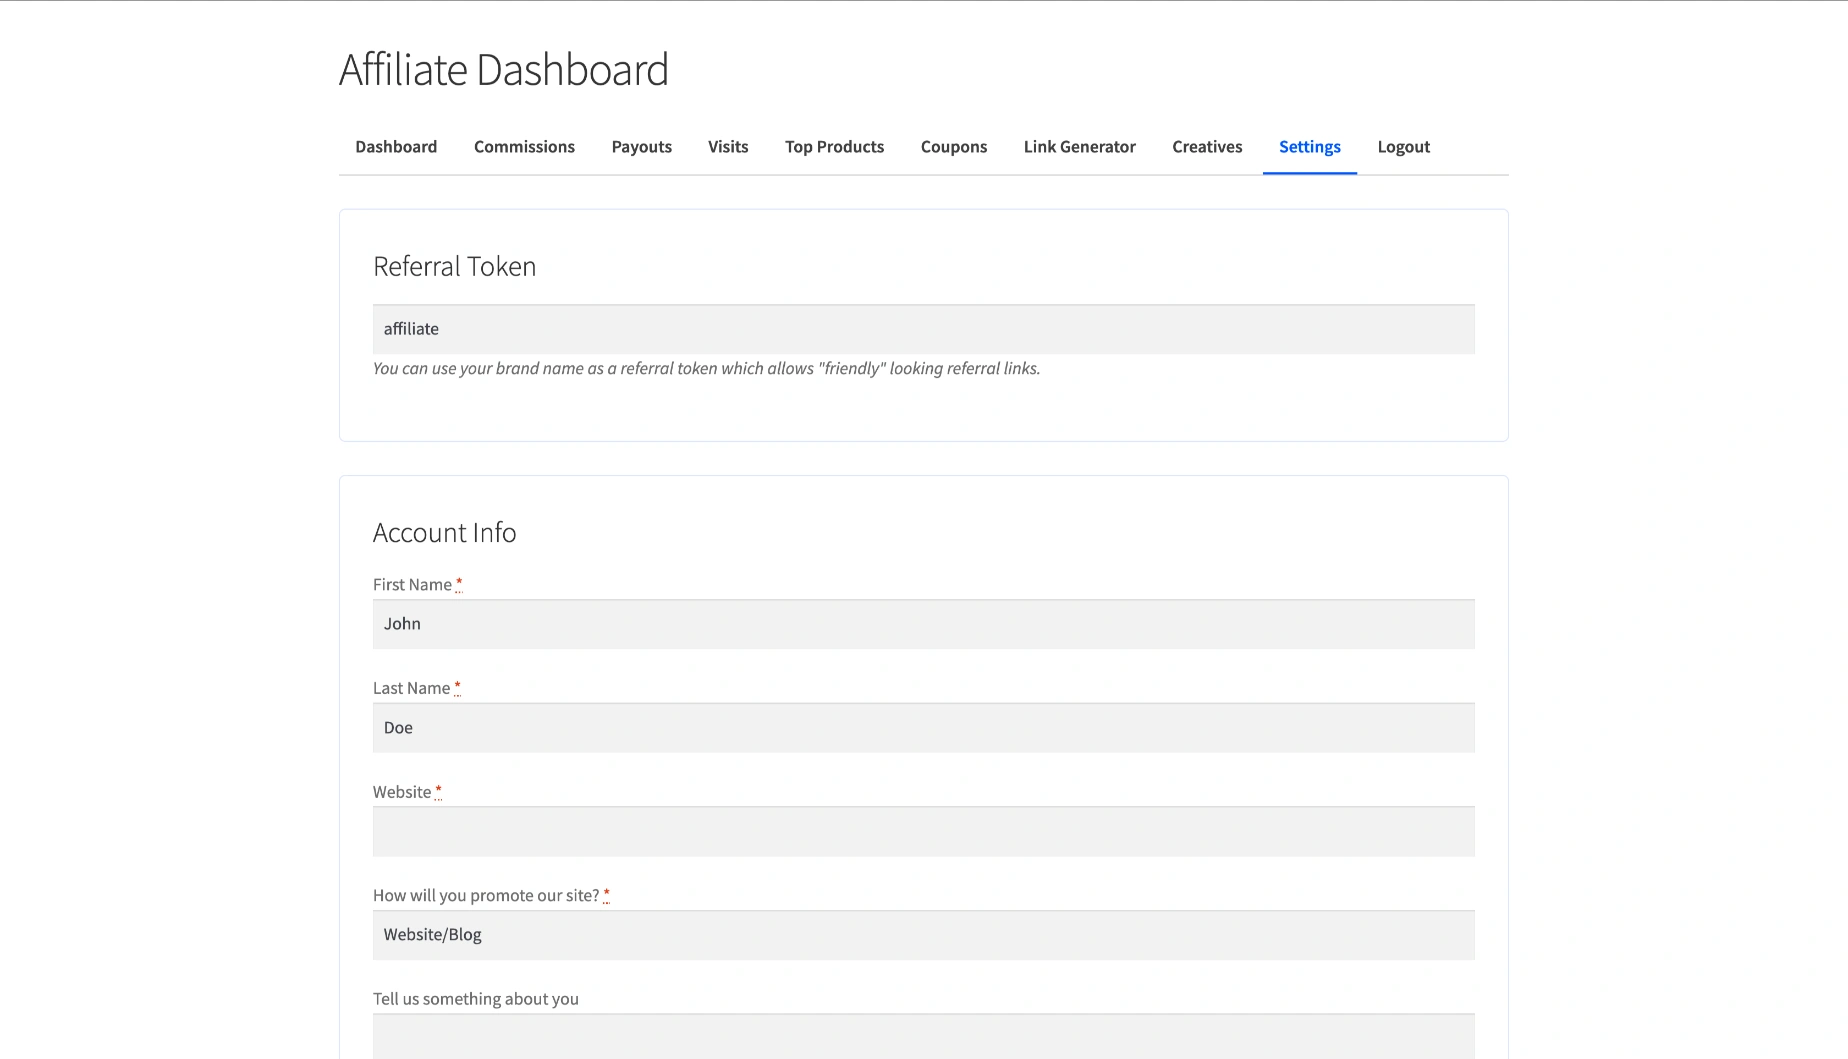The width and height of the screenshot is (1848, 1059).
Task: Switch to the Creatives tab
Action: point(1207,147)
